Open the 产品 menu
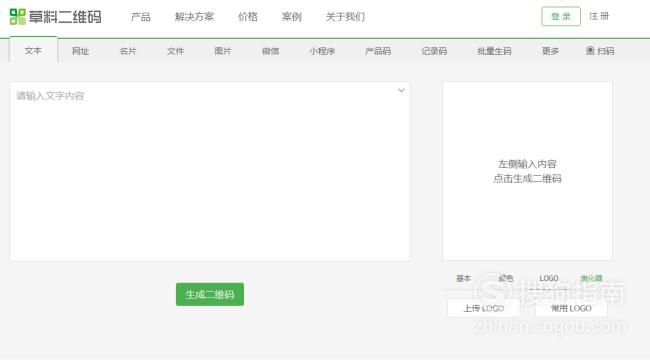Image resolution: width=650 pixels, height=360 pixels. pyautogui.click(x=141, y=17)
